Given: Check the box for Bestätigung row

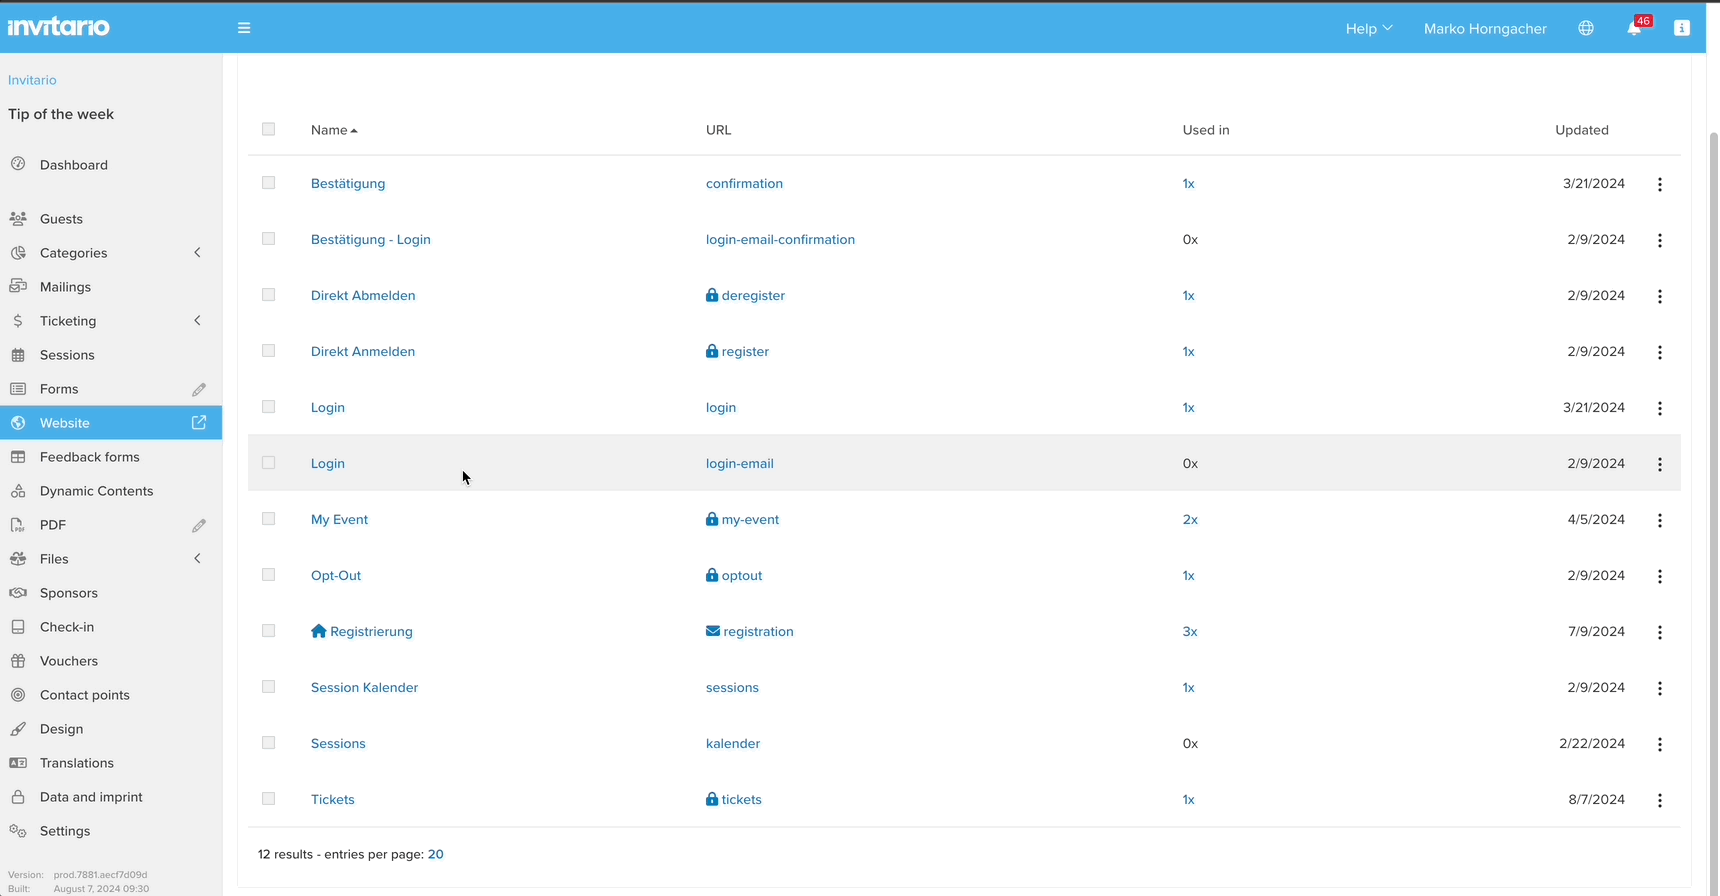Looking at the screenshot, I should click(268, 183).
